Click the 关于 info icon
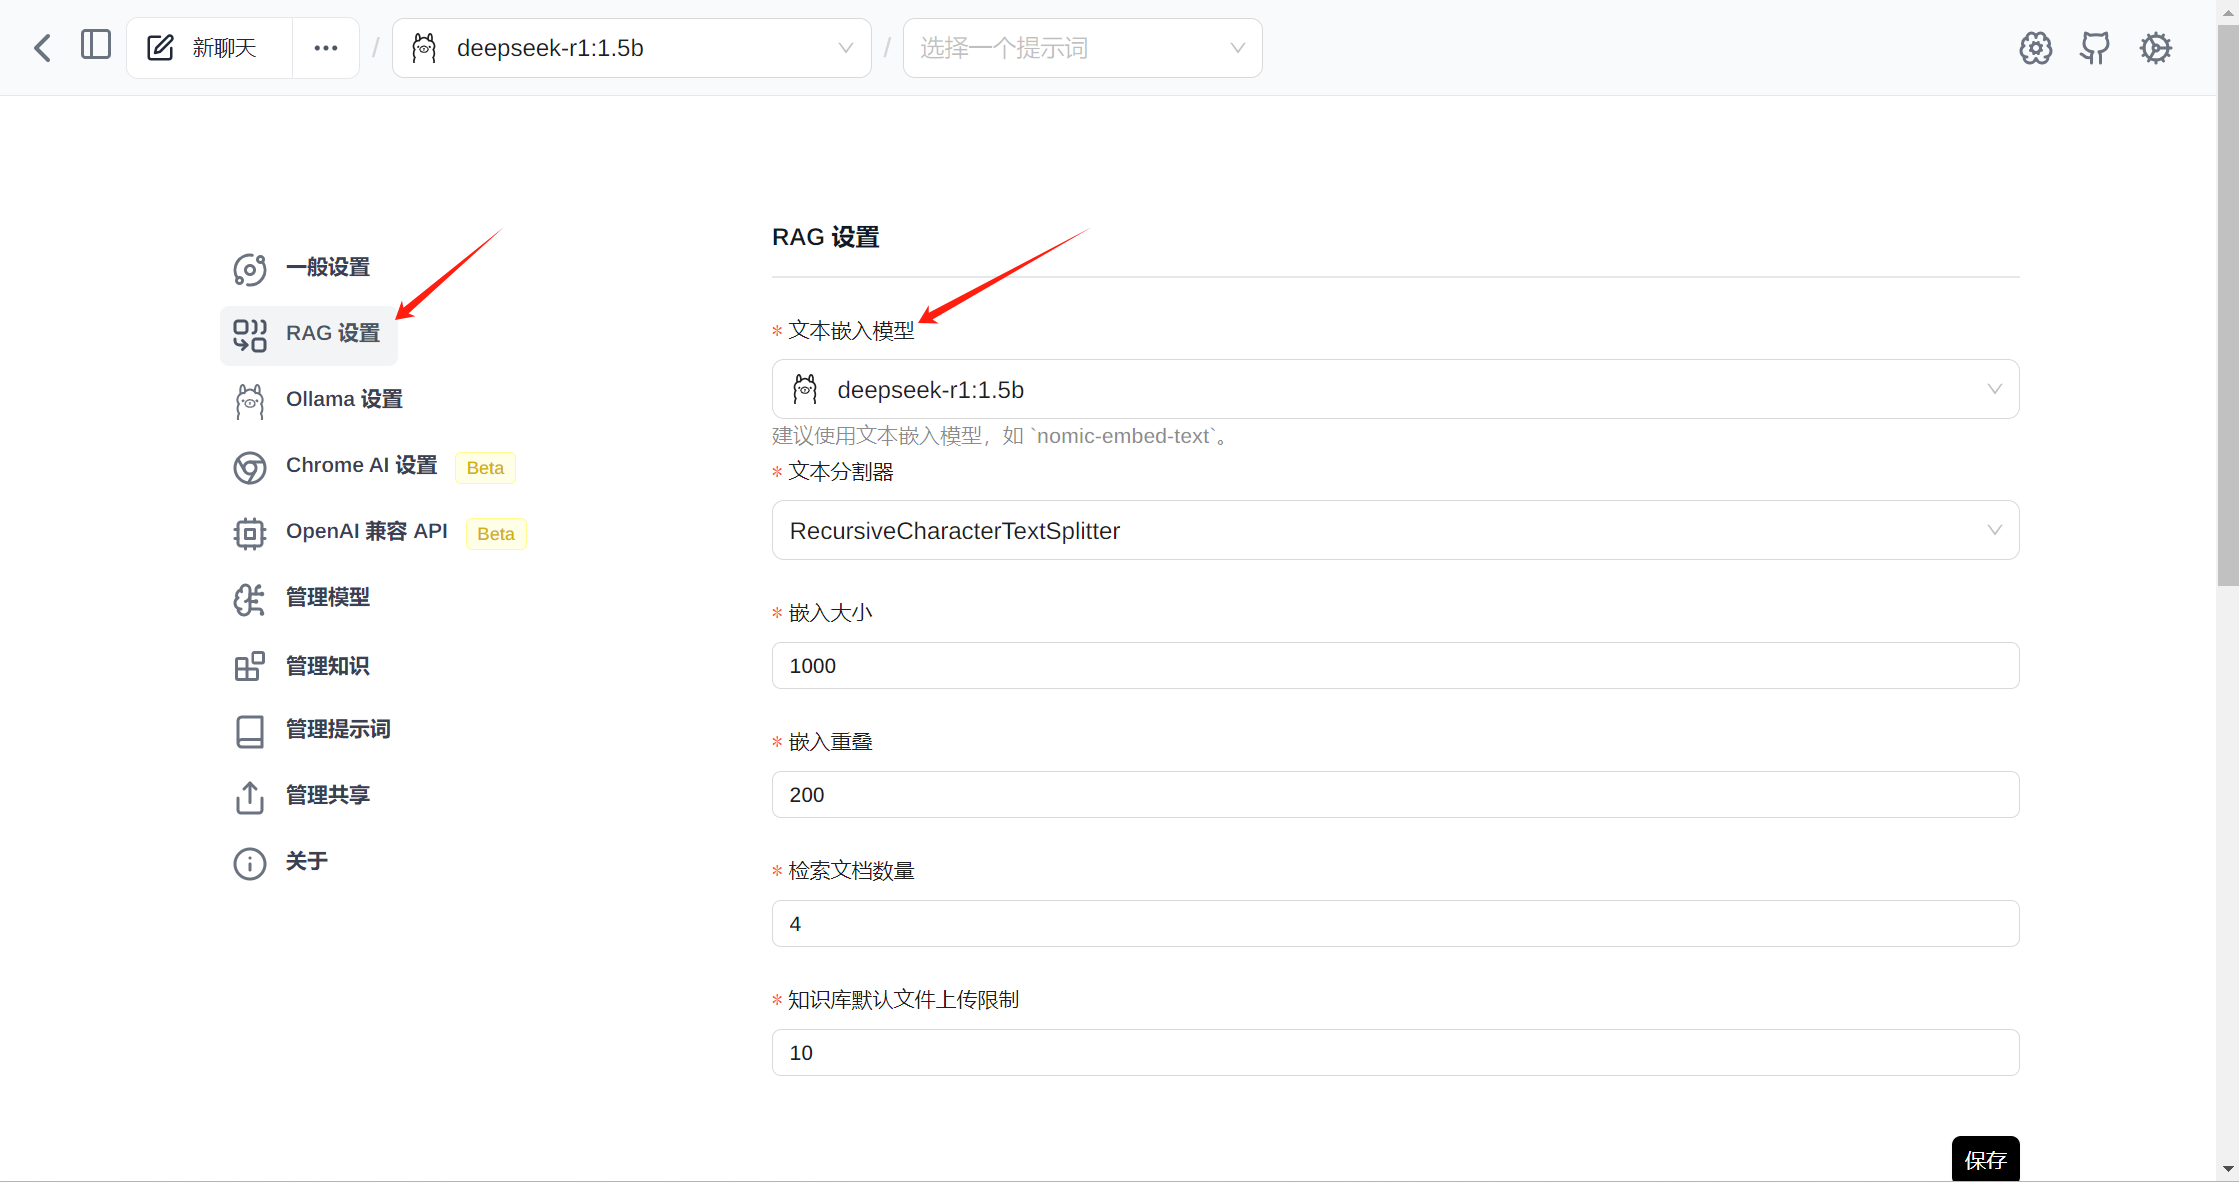The image size is (2239, 1182). click(250, 863)
